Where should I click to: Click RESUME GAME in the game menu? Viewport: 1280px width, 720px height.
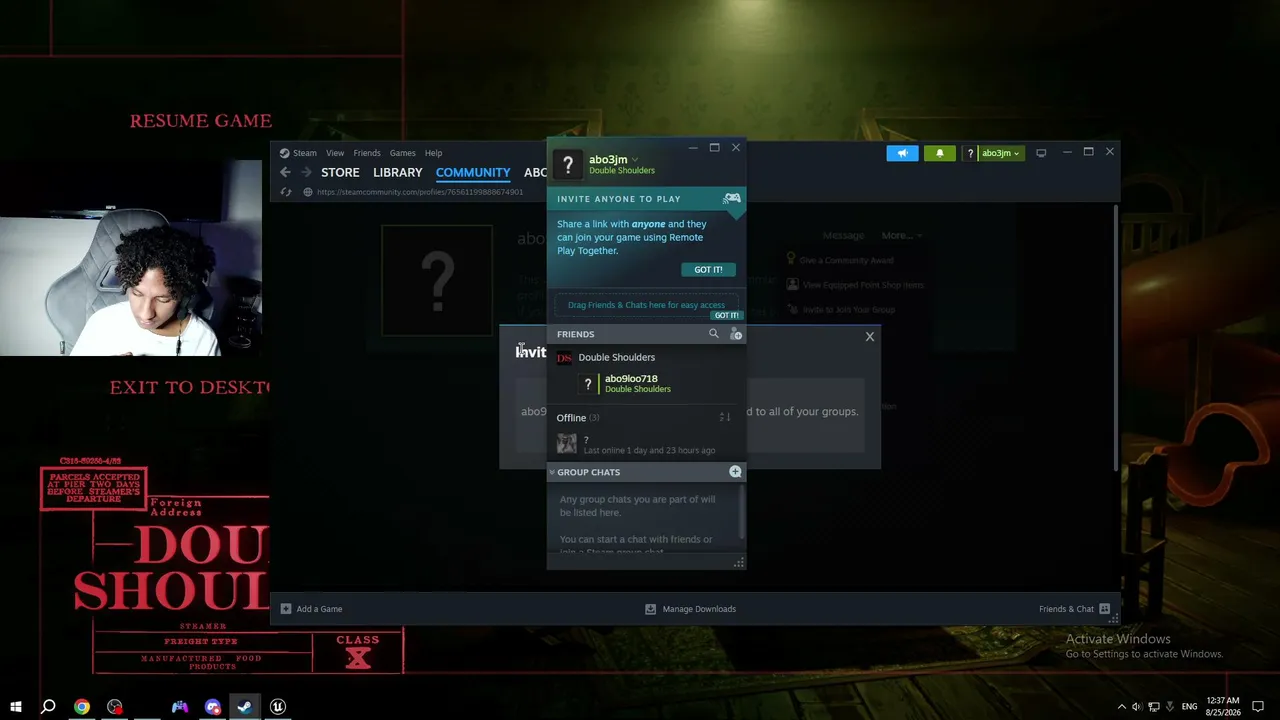click(201, 121)
